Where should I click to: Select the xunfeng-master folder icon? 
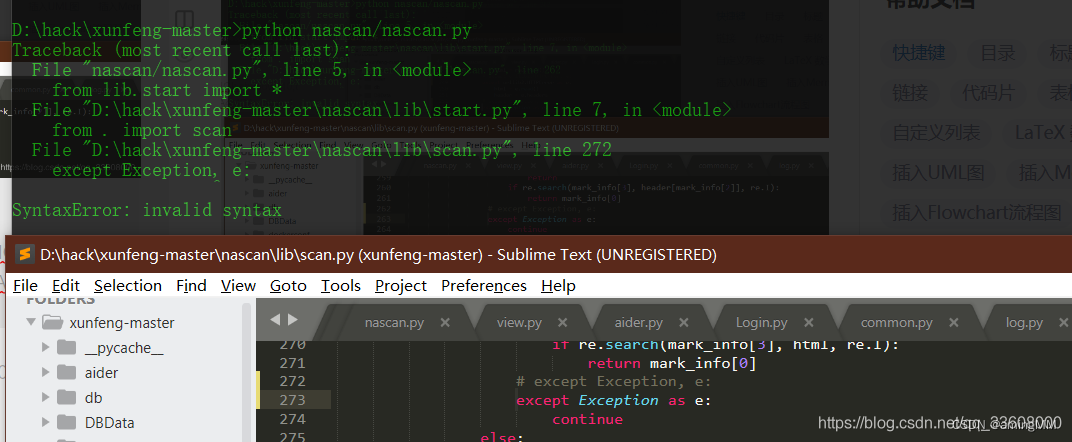pyautogui.click(x=52, y=322)
